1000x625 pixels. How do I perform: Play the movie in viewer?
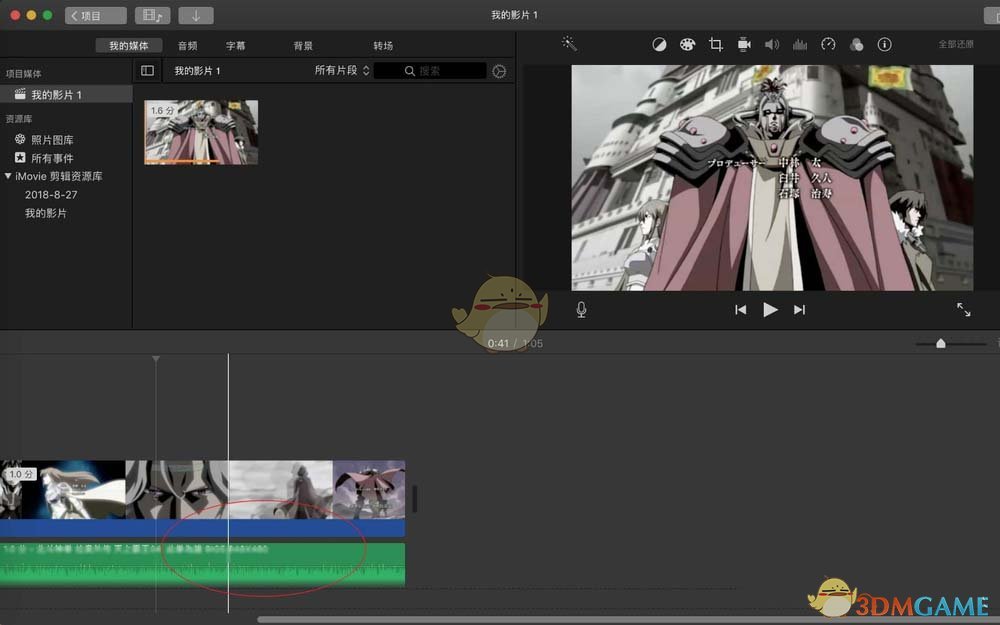(x=770, y=310)
